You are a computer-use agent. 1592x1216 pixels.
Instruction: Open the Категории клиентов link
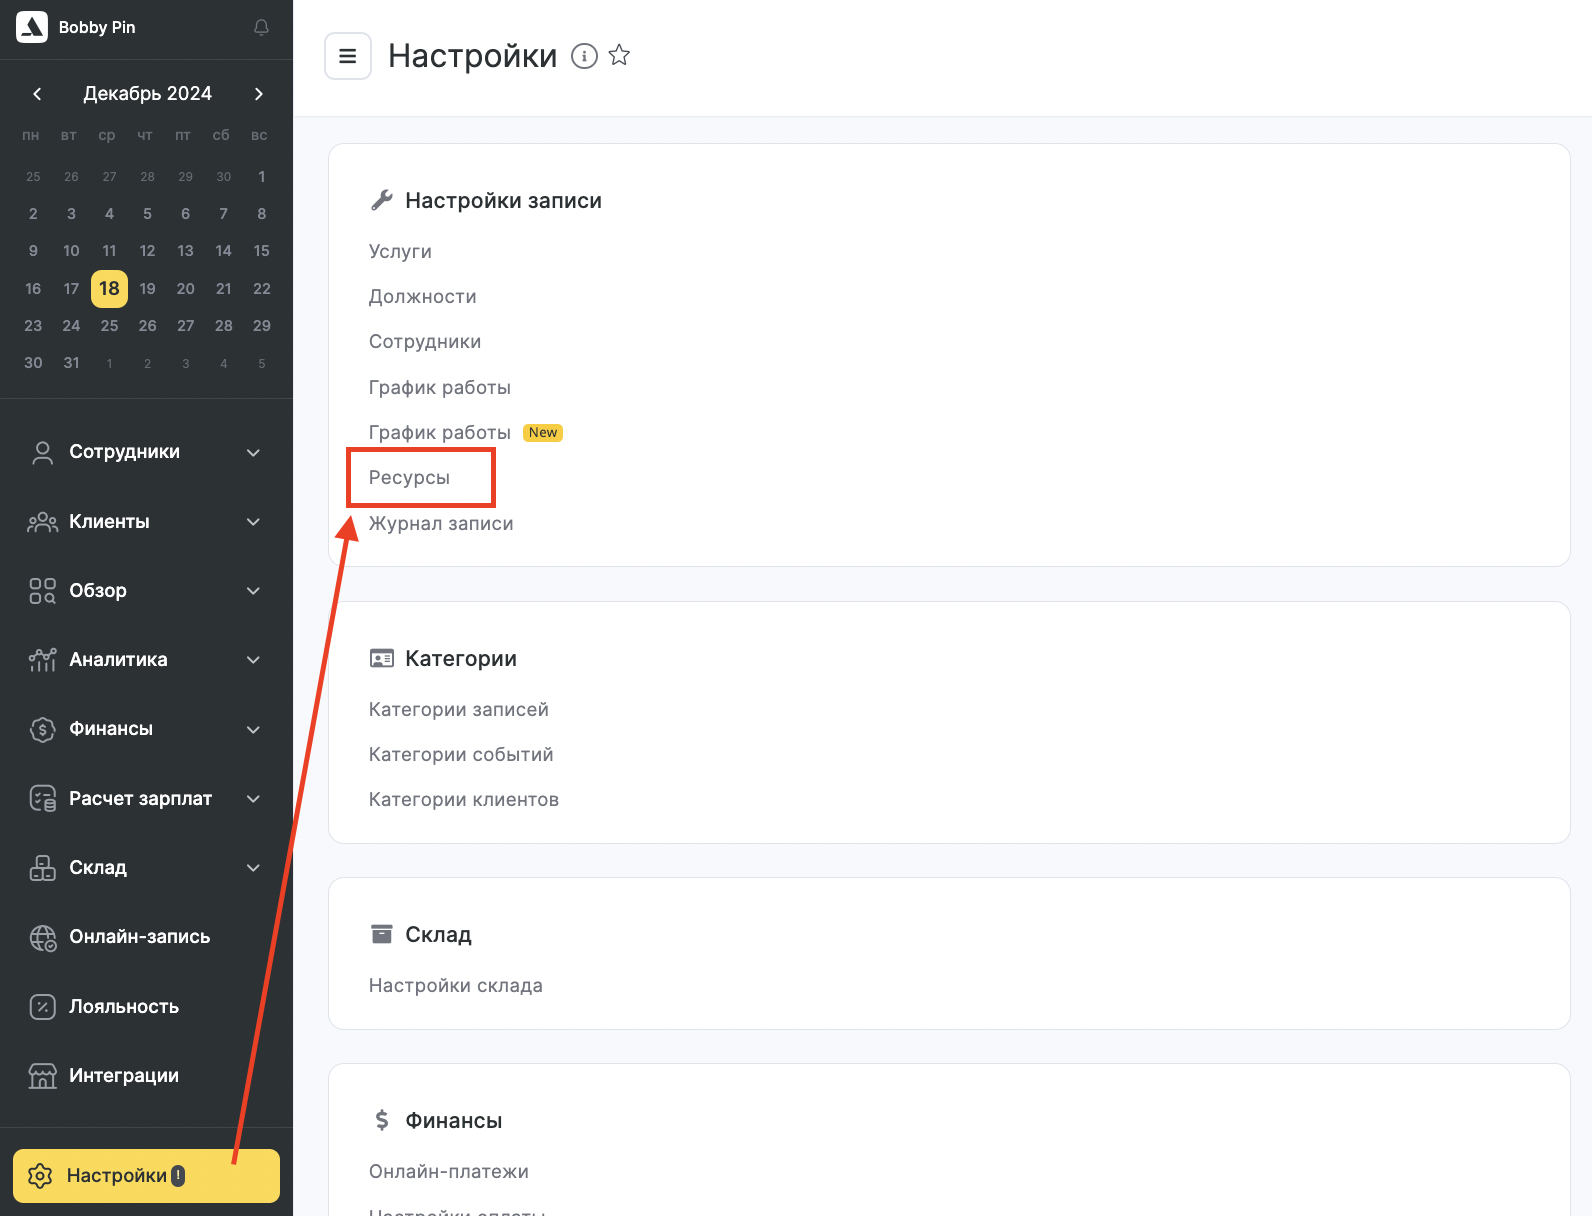464,799
